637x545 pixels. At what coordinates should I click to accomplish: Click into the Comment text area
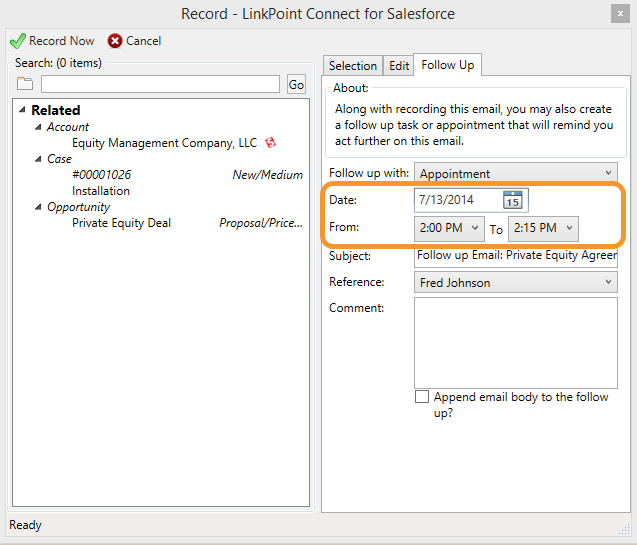coord(516,343)
